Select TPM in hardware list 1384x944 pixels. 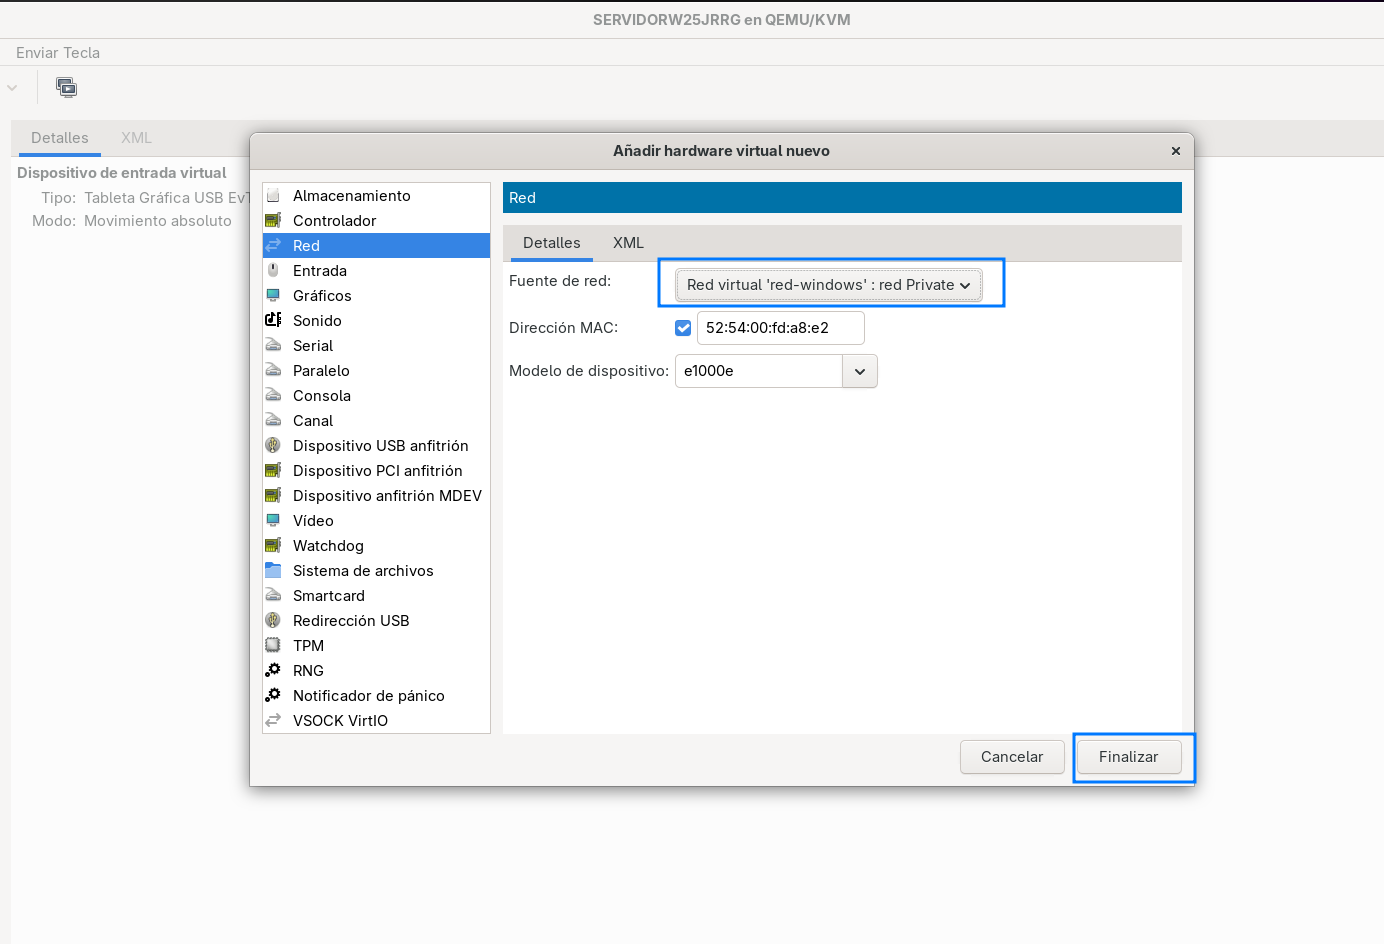tap(376, 646)
